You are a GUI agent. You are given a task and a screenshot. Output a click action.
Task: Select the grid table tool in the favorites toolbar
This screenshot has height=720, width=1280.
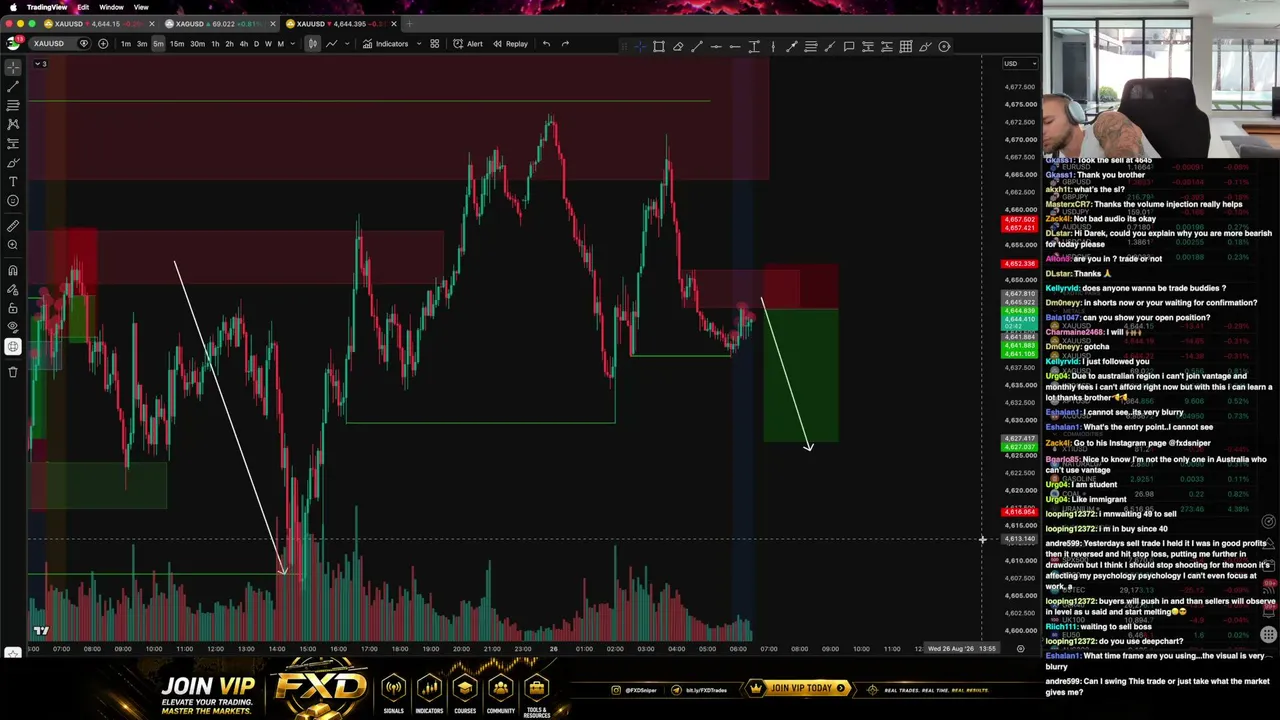pyautogui.click(x=906, y=46)
